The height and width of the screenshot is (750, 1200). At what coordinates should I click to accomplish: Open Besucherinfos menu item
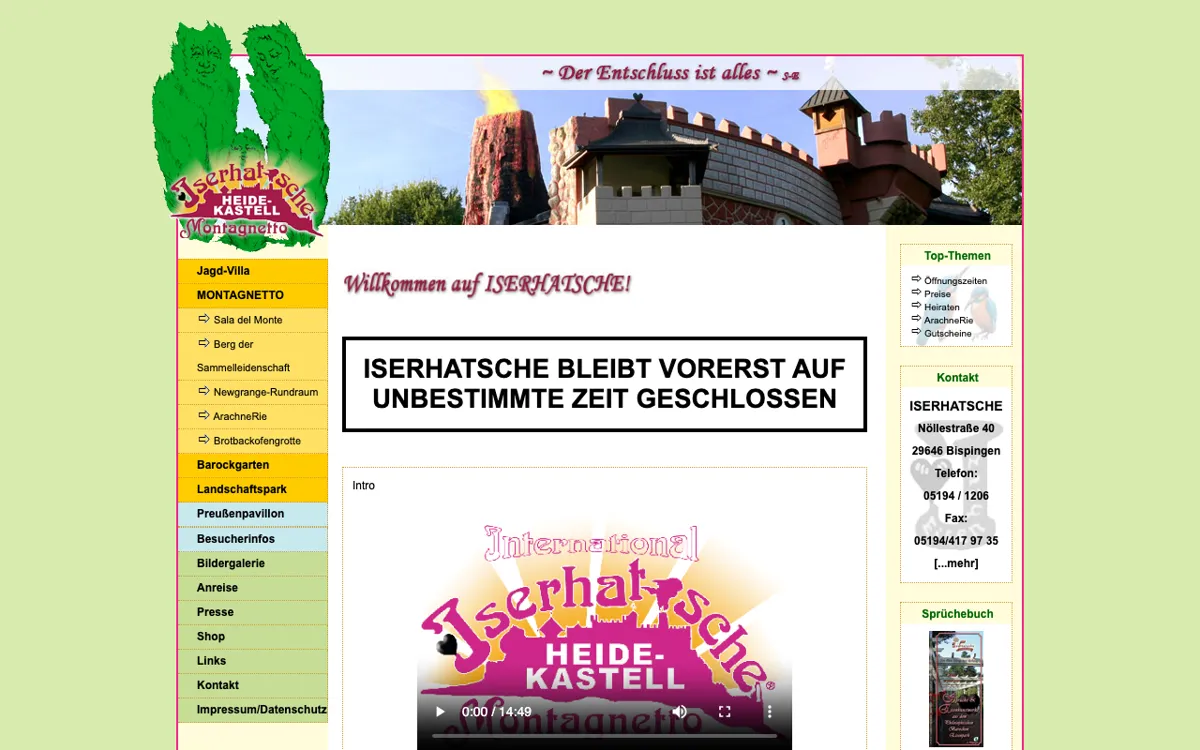pos(252,539)
